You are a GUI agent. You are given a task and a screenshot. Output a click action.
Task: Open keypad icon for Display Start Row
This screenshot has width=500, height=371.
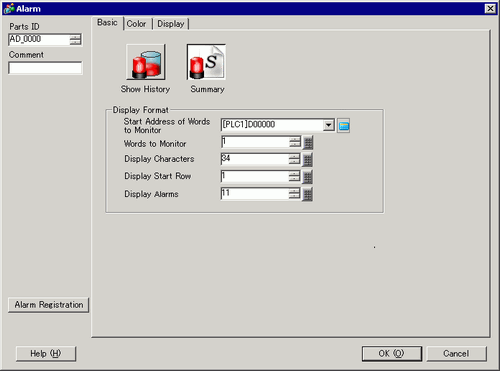(x=308, y=177)
